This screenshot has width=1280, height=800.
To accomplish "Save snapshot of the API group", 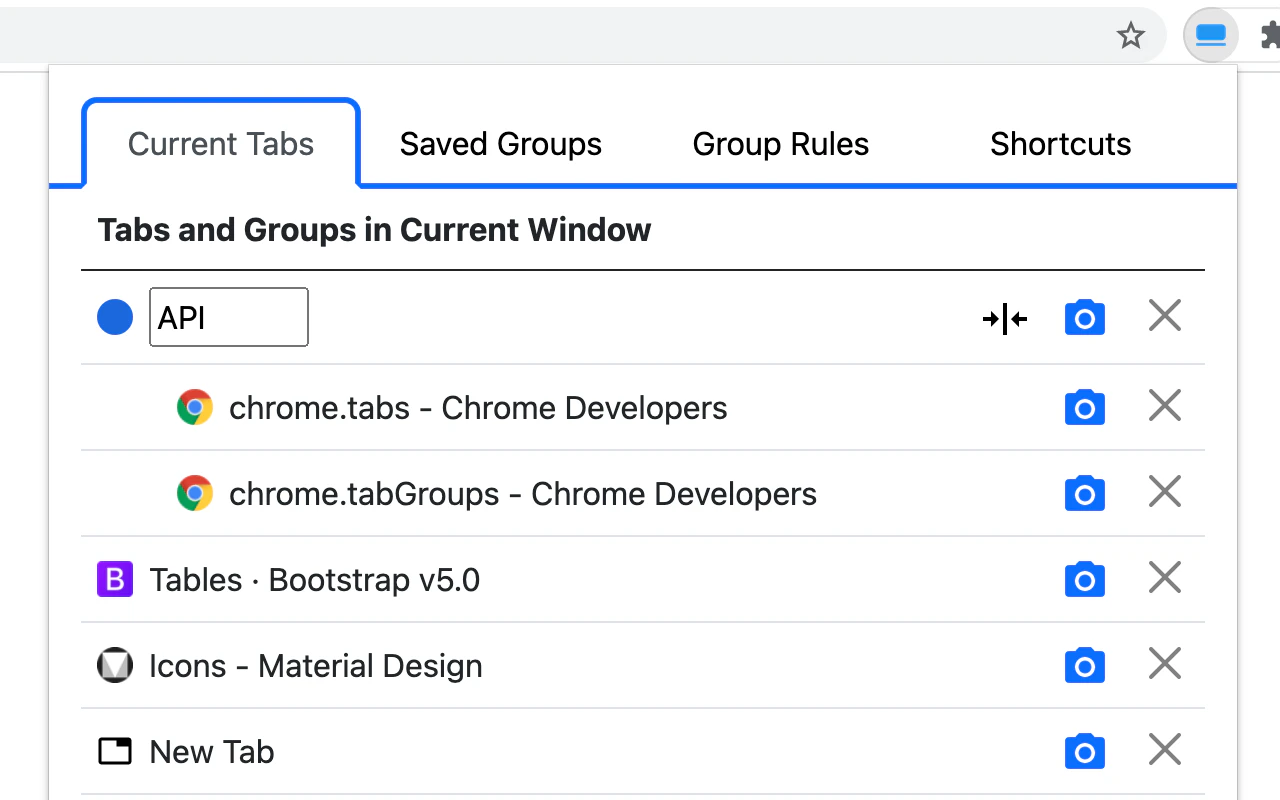I will (x=1085, y=318).
